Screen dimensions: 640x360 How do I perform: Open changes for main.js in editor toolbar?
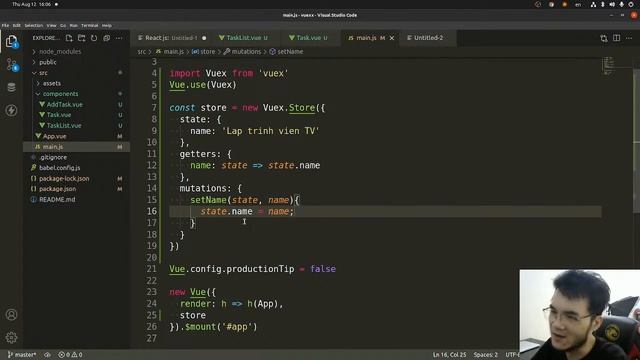tap(604, 38)
